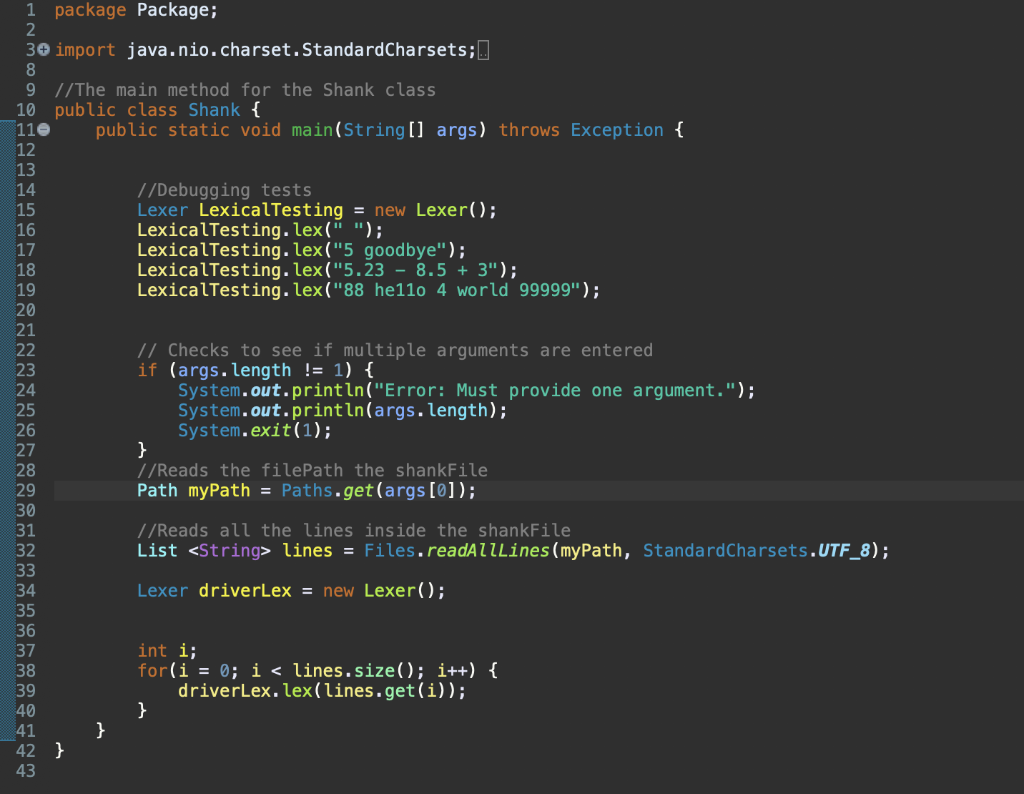The width and height of the screenshot is (1024, 794).
Task: Click the string "88 he11o 4 world 99999"
Action: pos(457,290)
